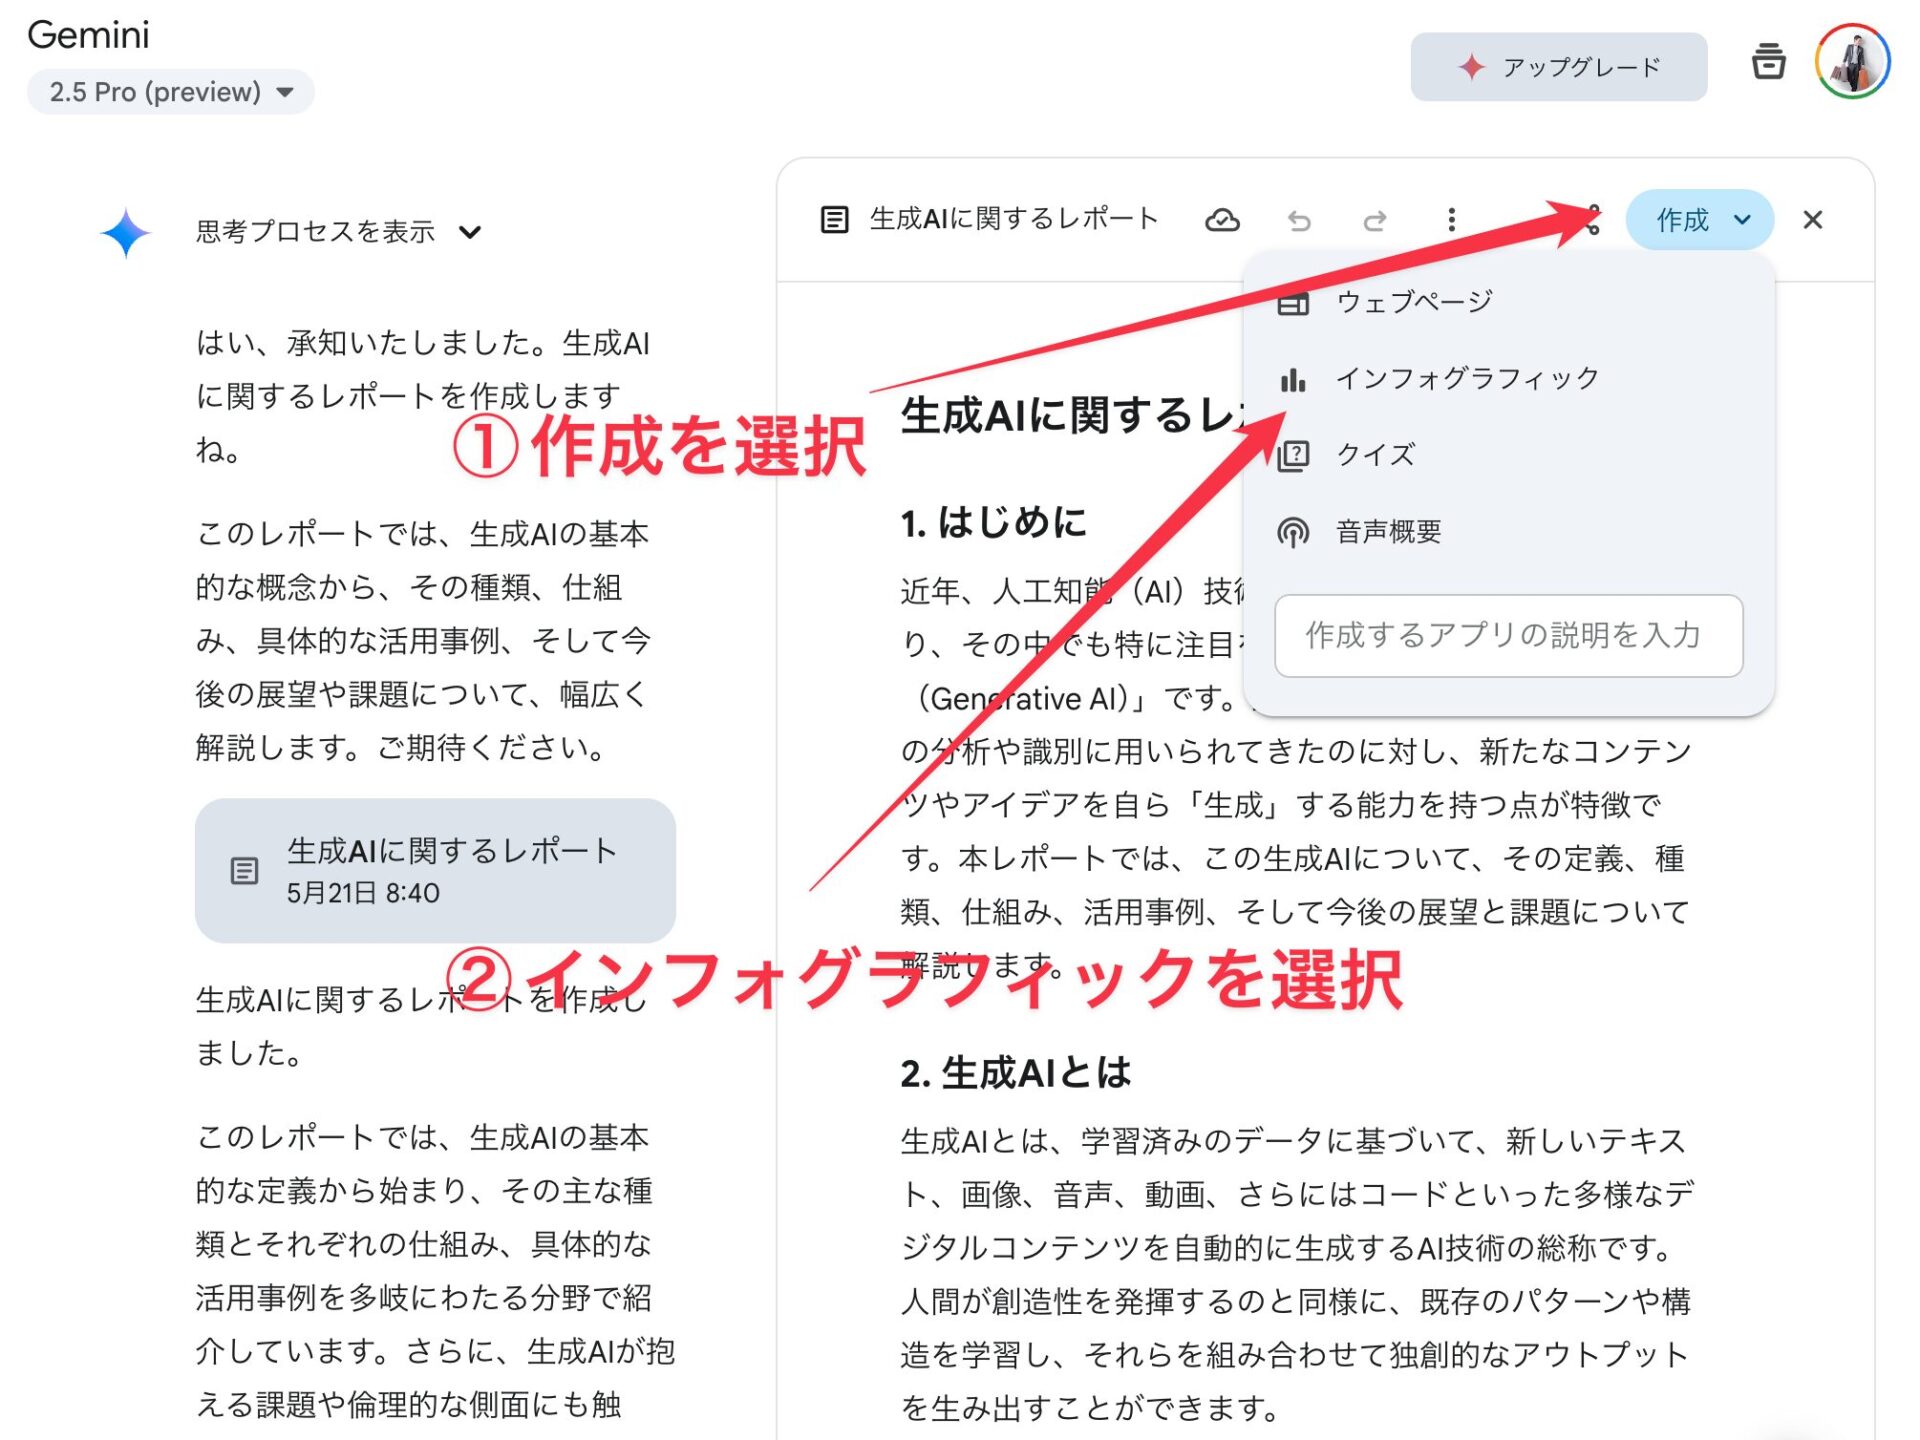1920x1440 pixels.
Task: Open the 2.5 Pro model selector dropdown
Action: click(170, 91)
